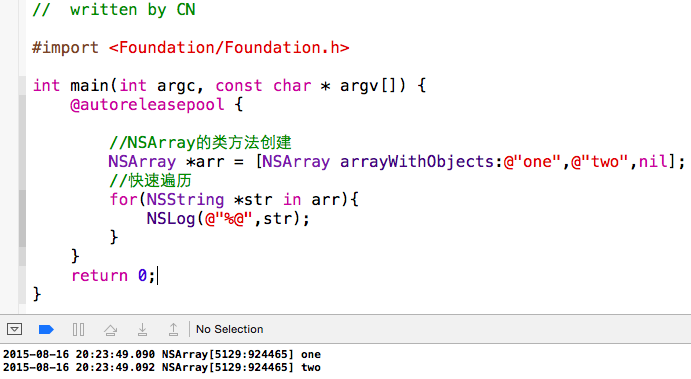This screenshot has height=379, width=691.
Task: Click the @"two" string literal
Action: [599, 162]
